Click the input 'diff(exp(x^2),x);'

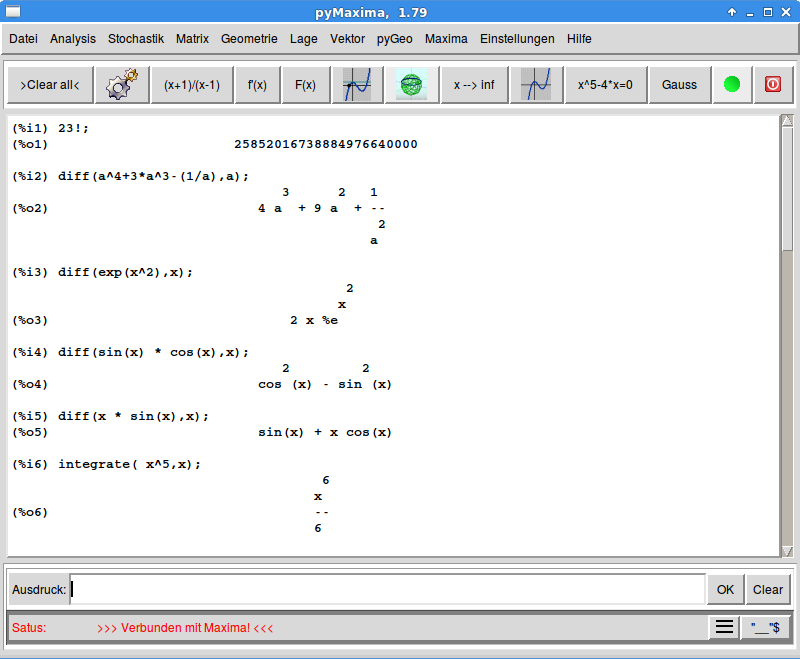pyautogui.click(x=126, y=272)
